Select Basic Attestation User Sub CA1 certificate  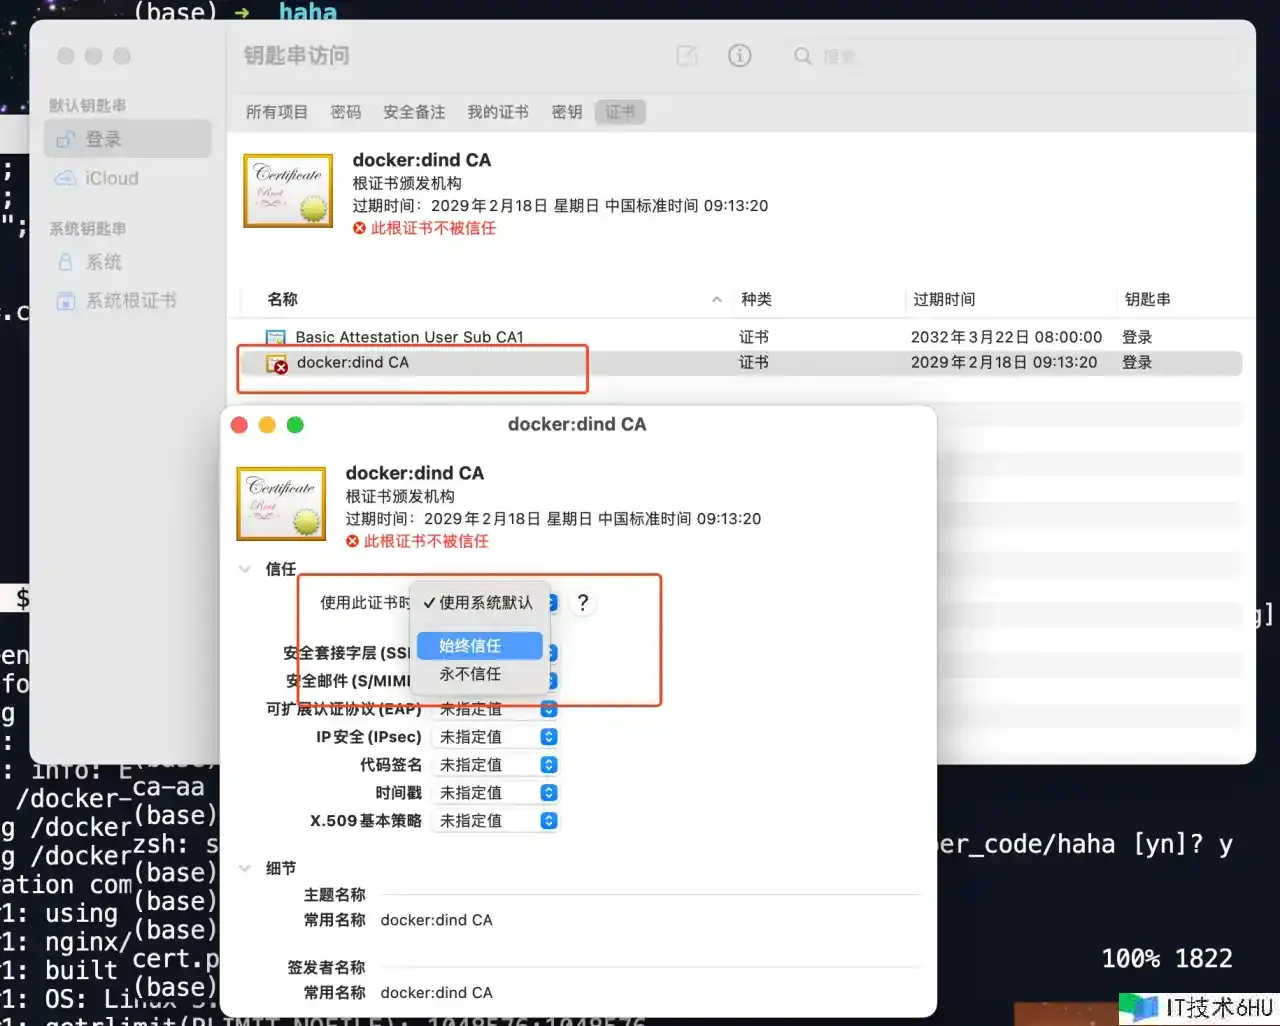point(409,337)
